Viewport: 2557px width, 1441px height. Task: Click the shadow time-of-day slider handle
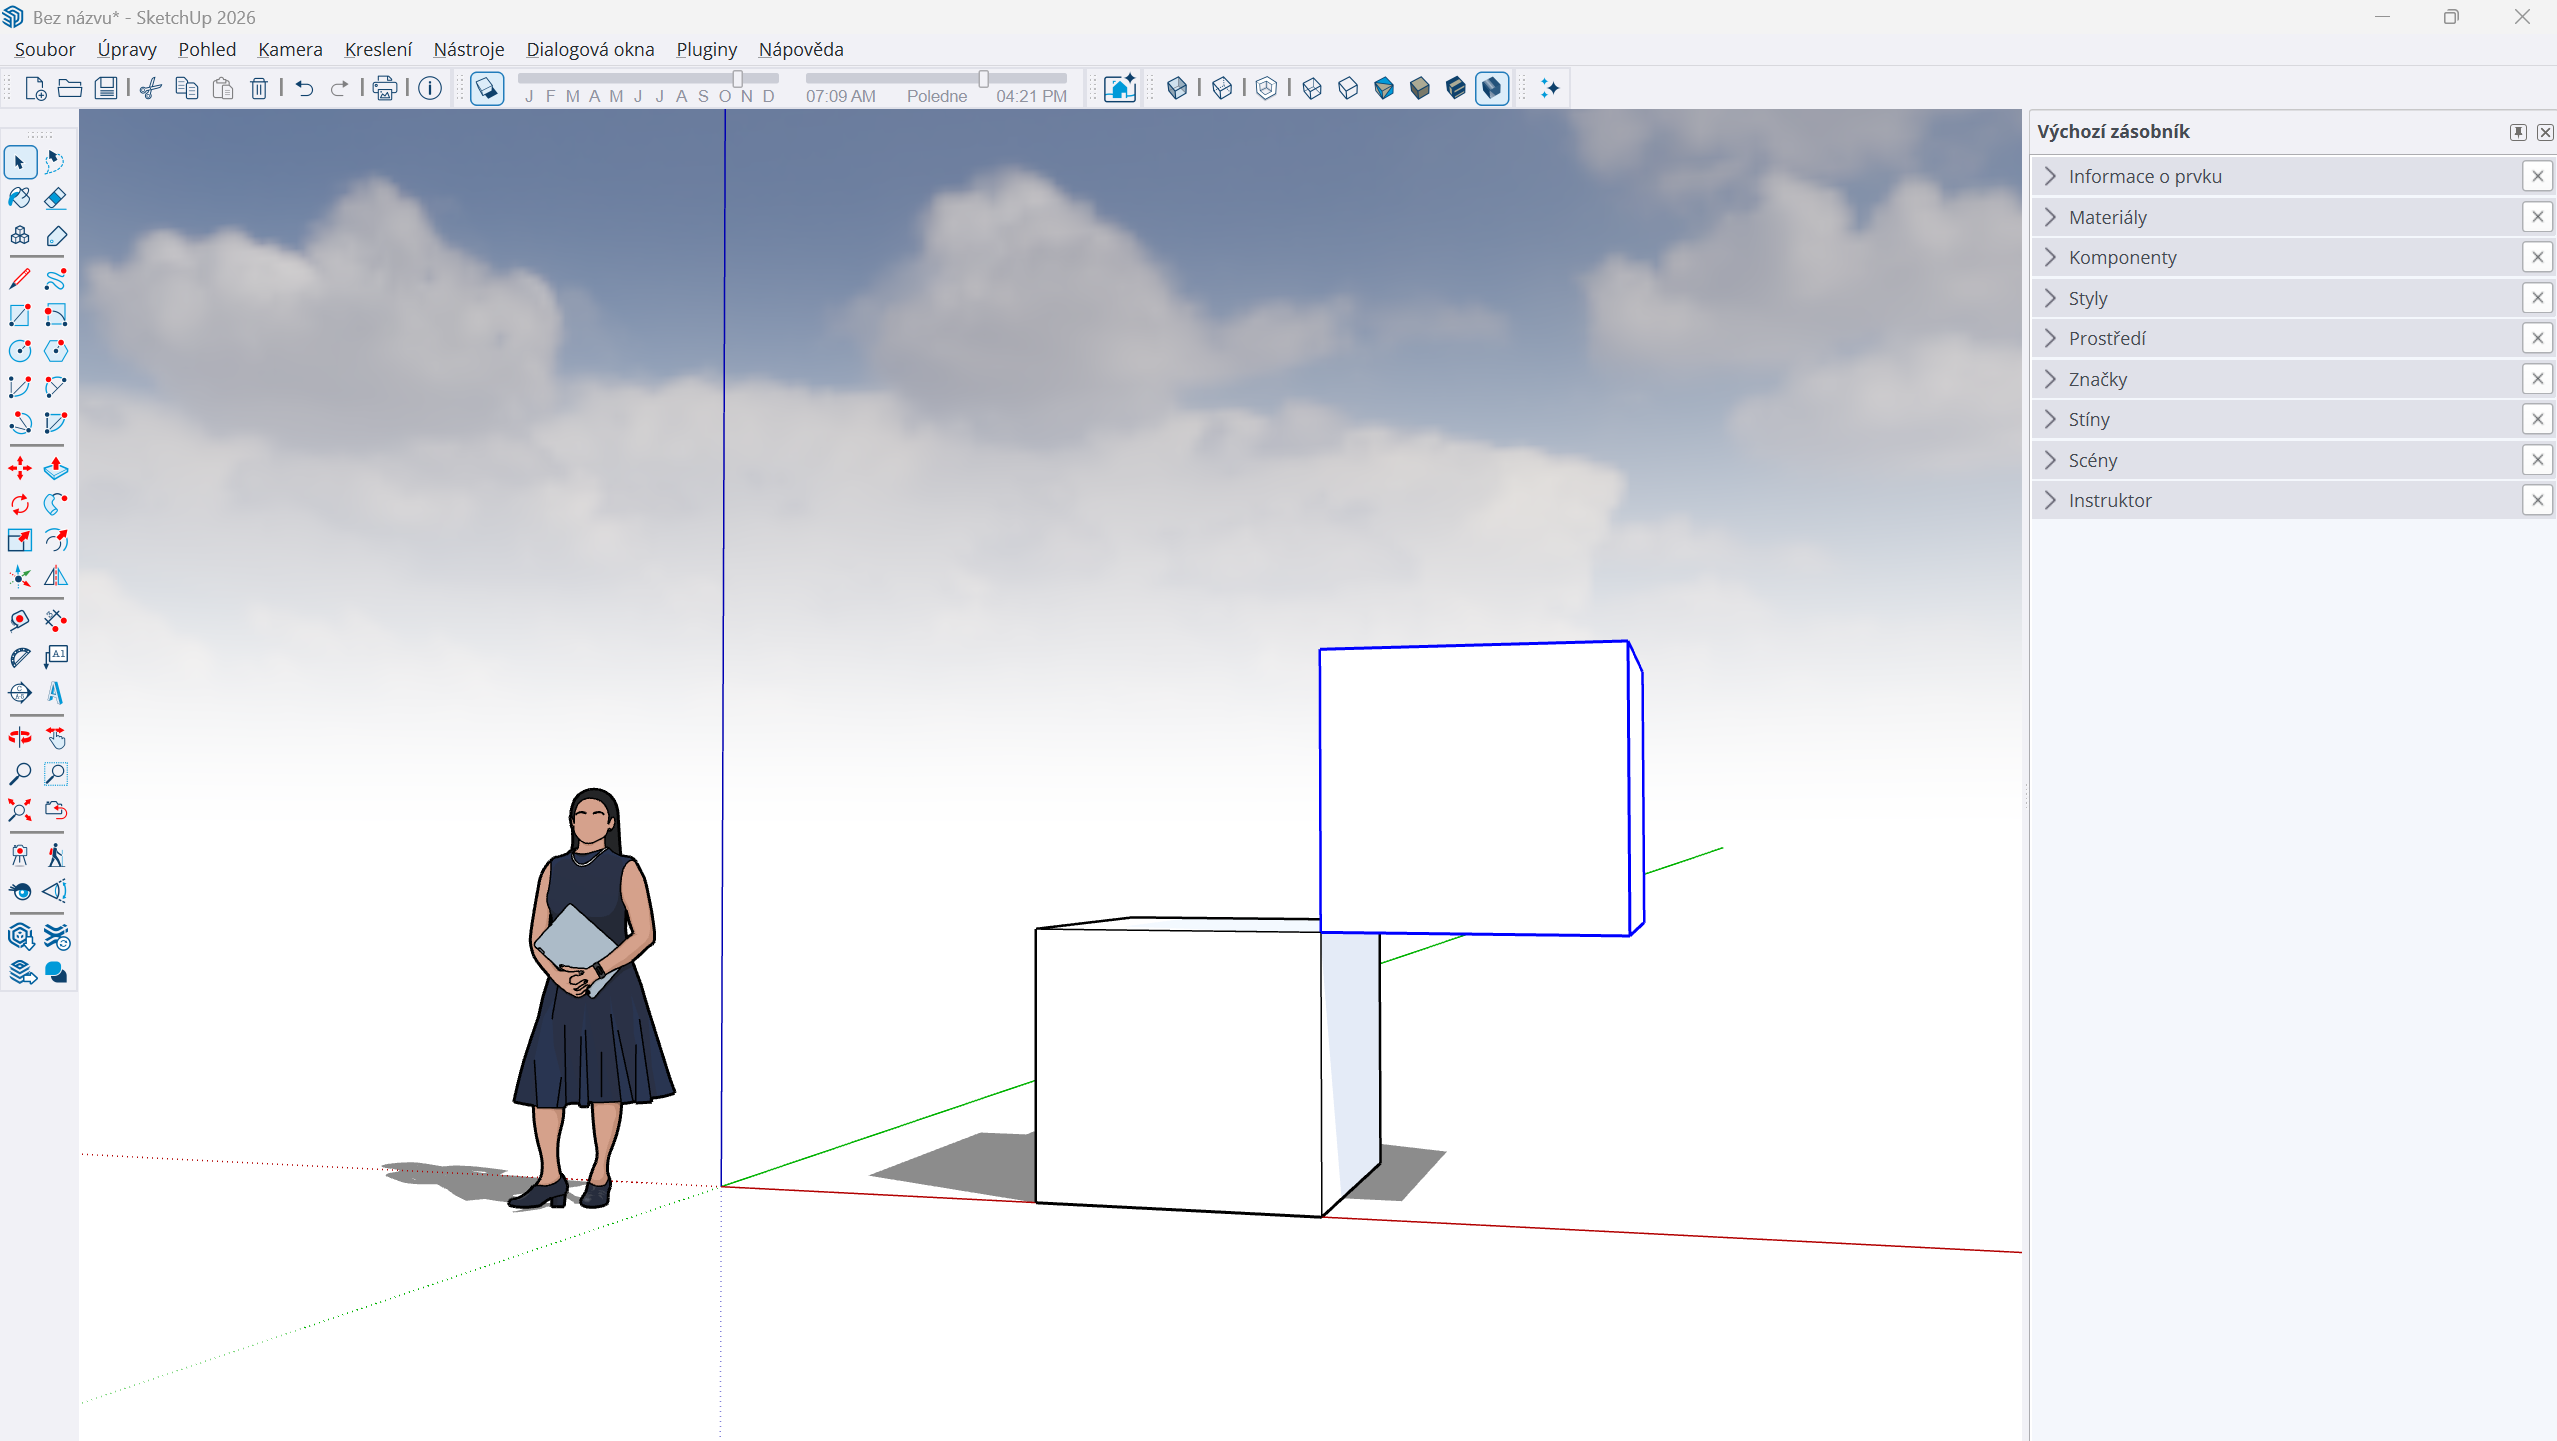click(983, 79)
